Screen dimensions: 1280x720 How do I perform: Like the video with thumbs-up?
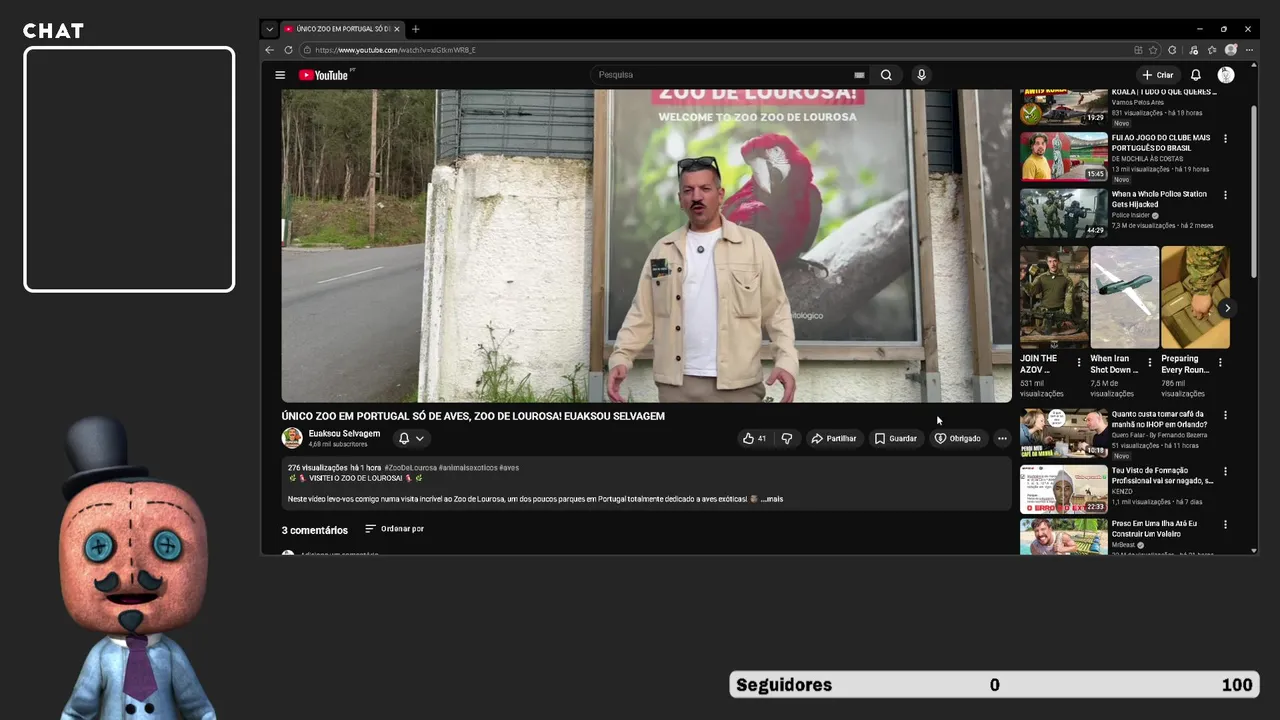[x=754, y=438]
